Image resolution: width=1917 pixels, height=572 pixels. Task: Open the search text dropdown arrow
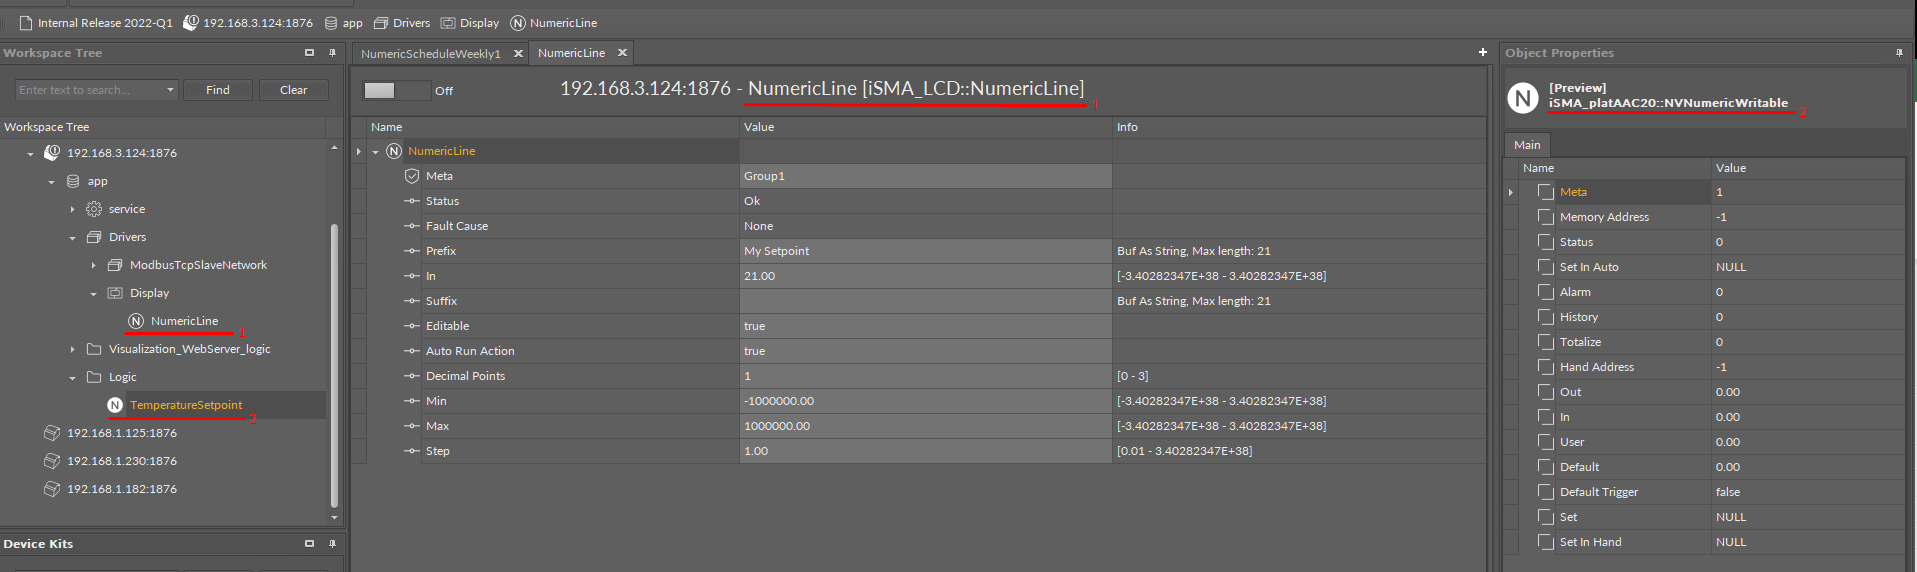point(170,90)
